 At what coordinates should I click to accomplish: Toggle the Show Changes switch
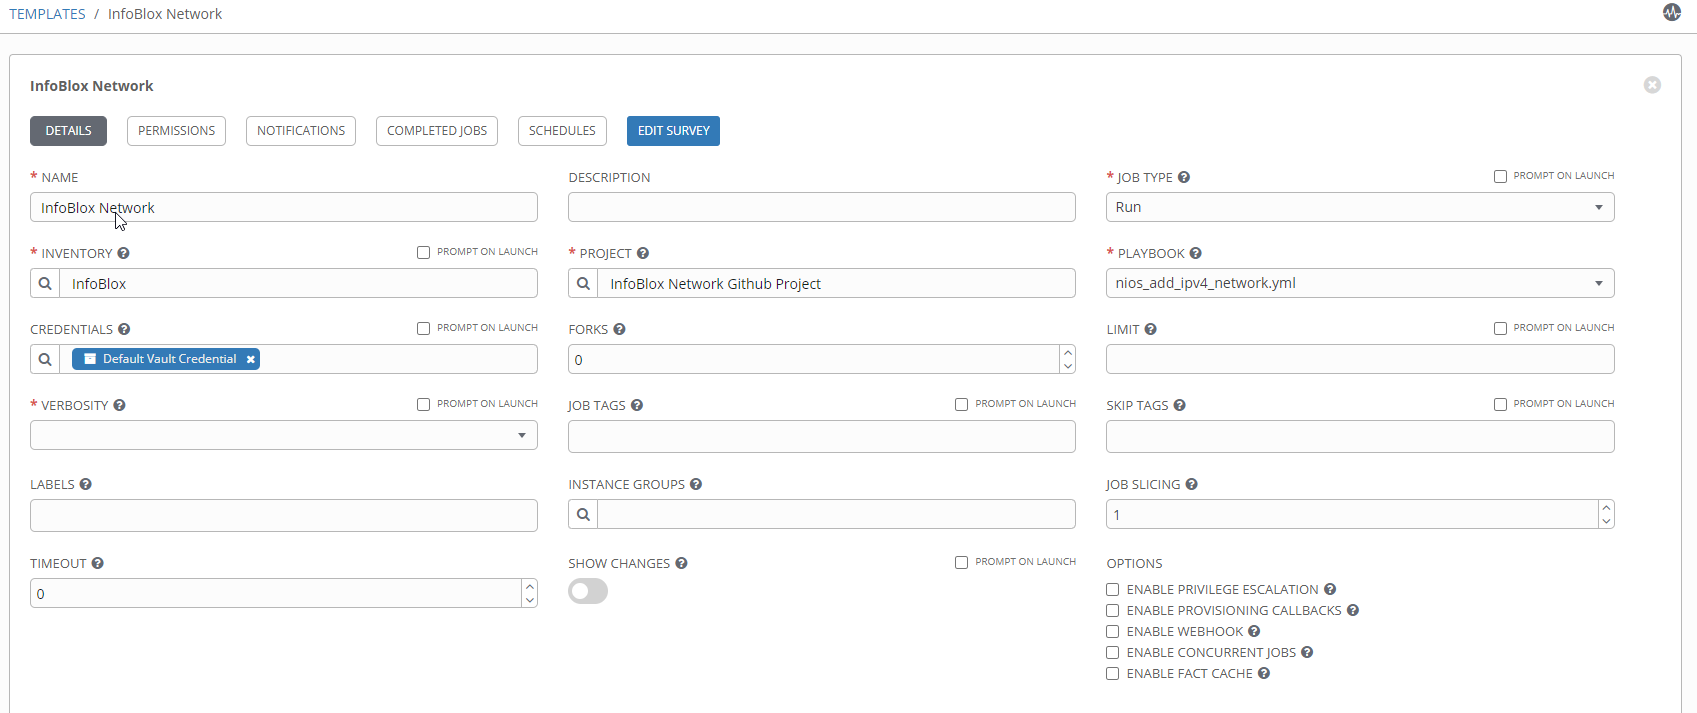pos(588,592)
